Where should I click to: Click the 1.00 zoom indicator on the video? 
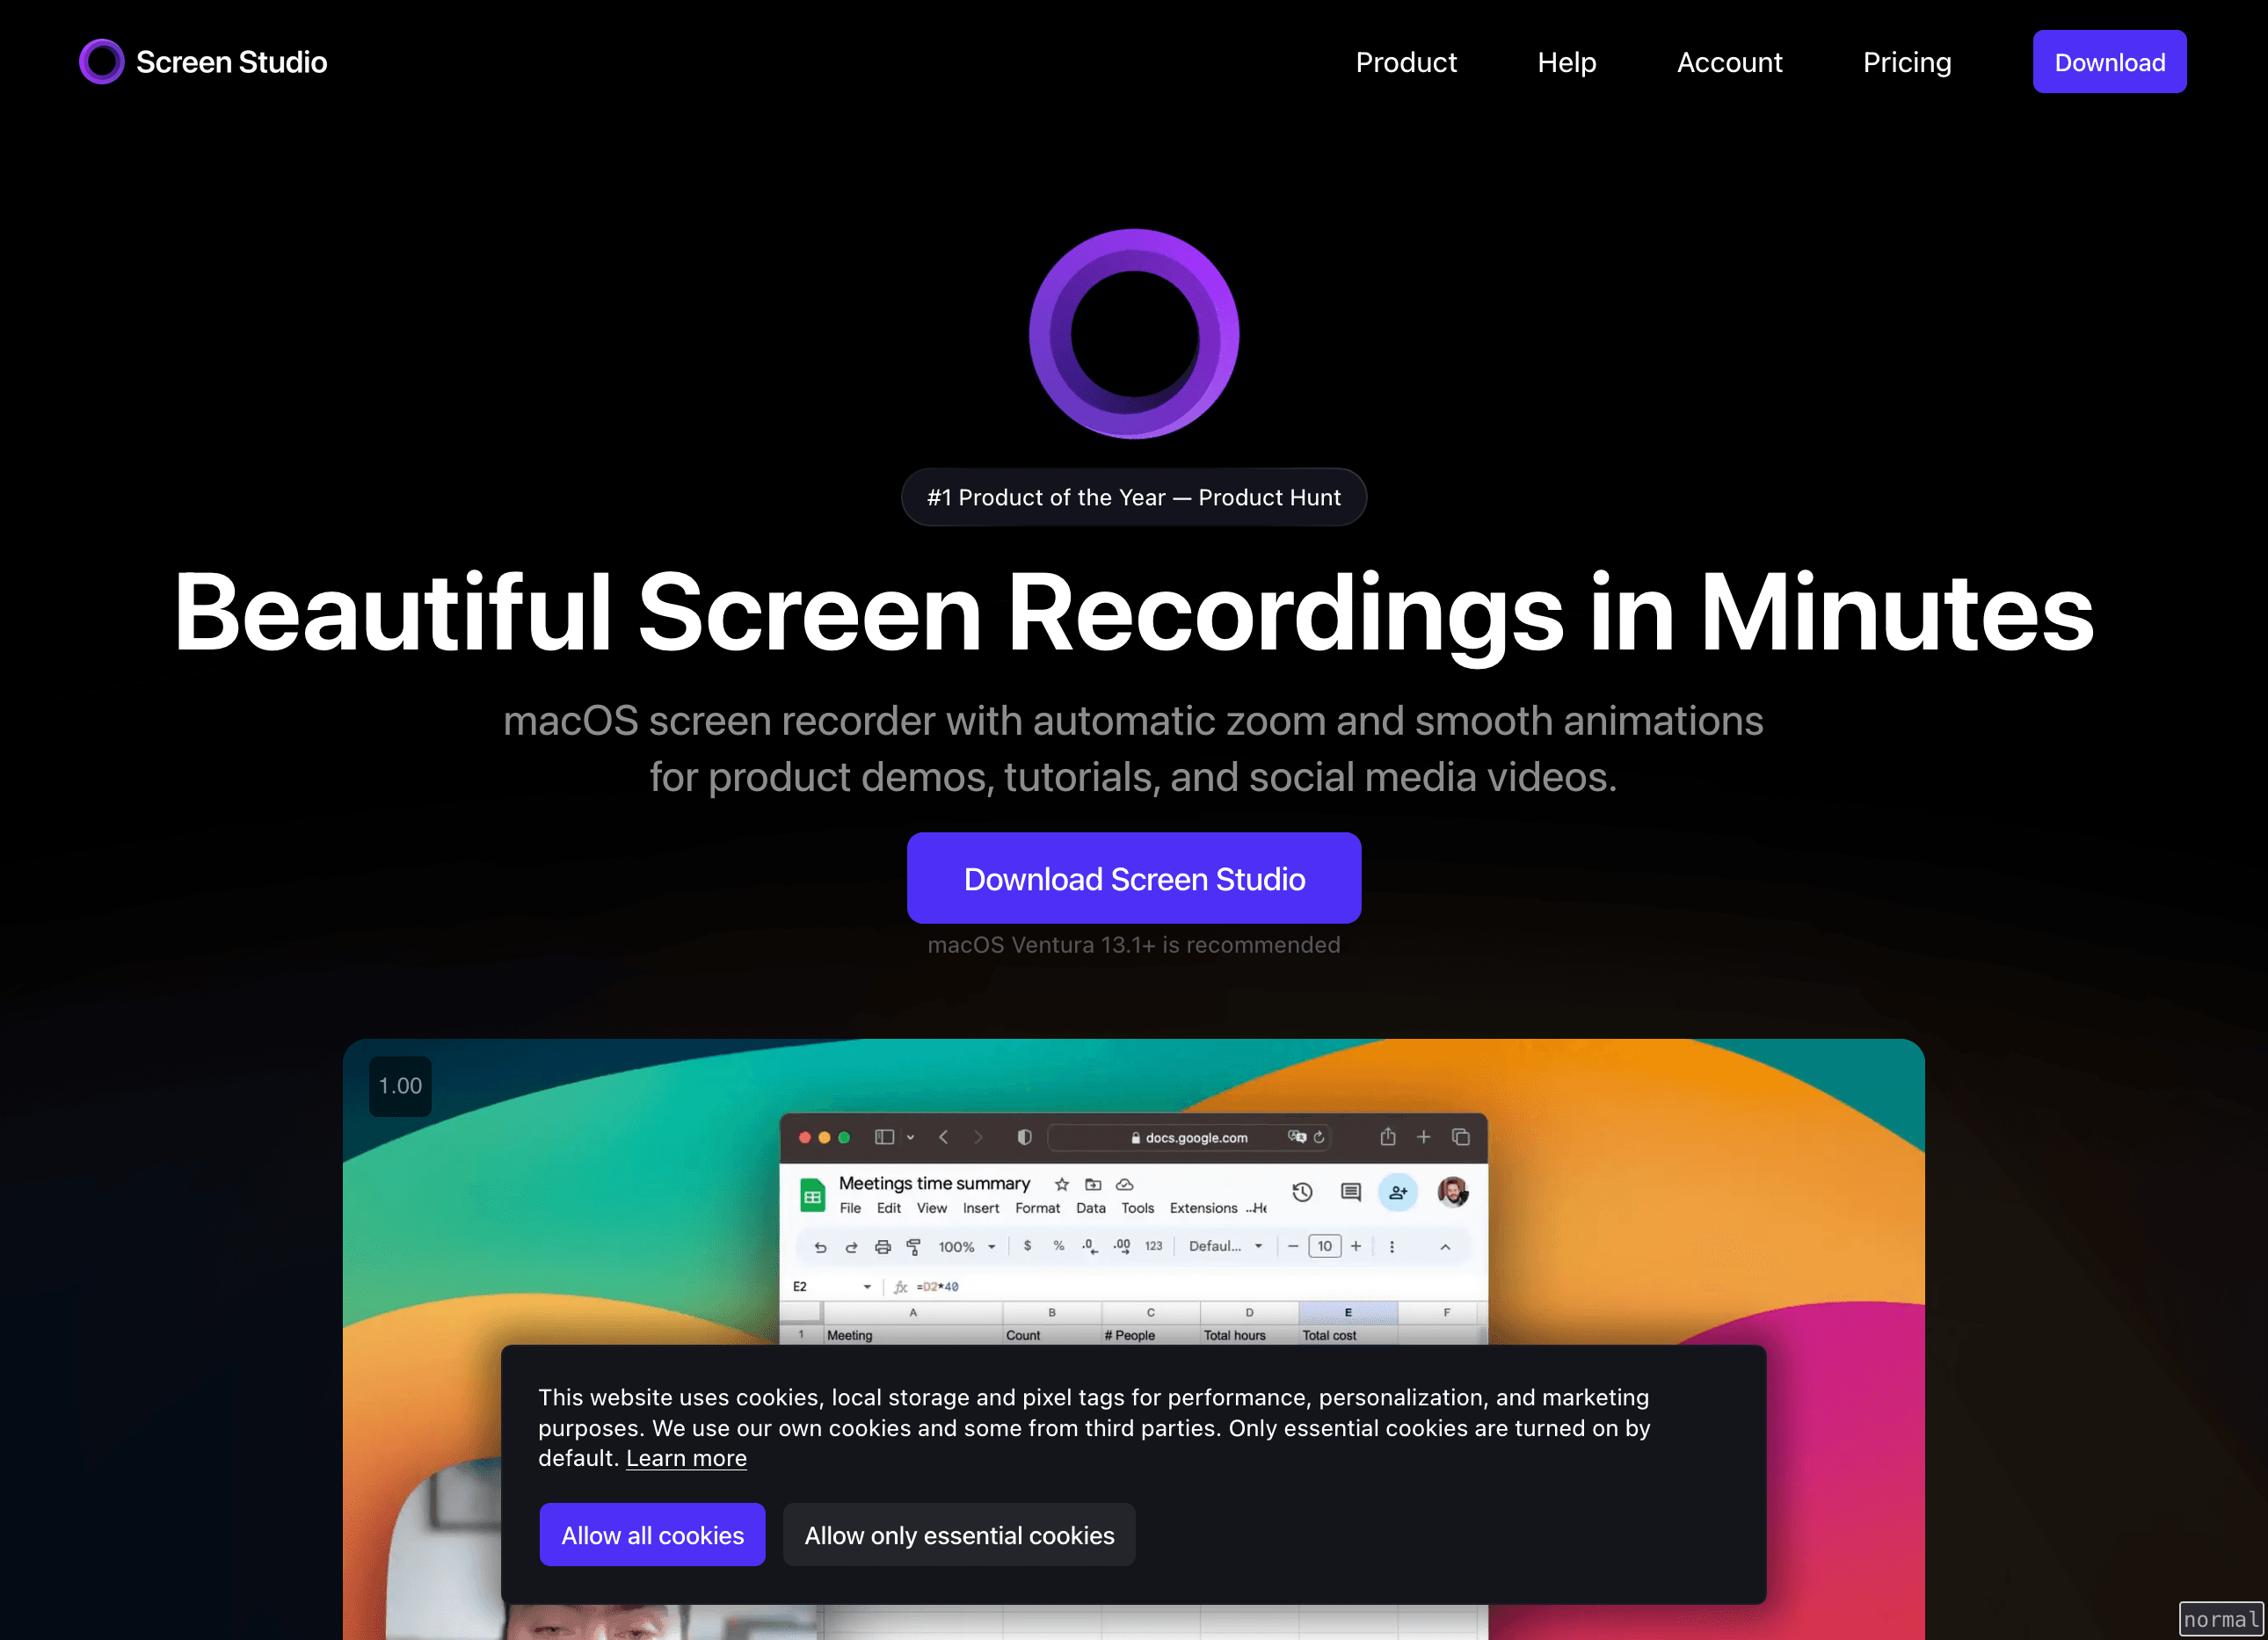[x=400, y=1086]
